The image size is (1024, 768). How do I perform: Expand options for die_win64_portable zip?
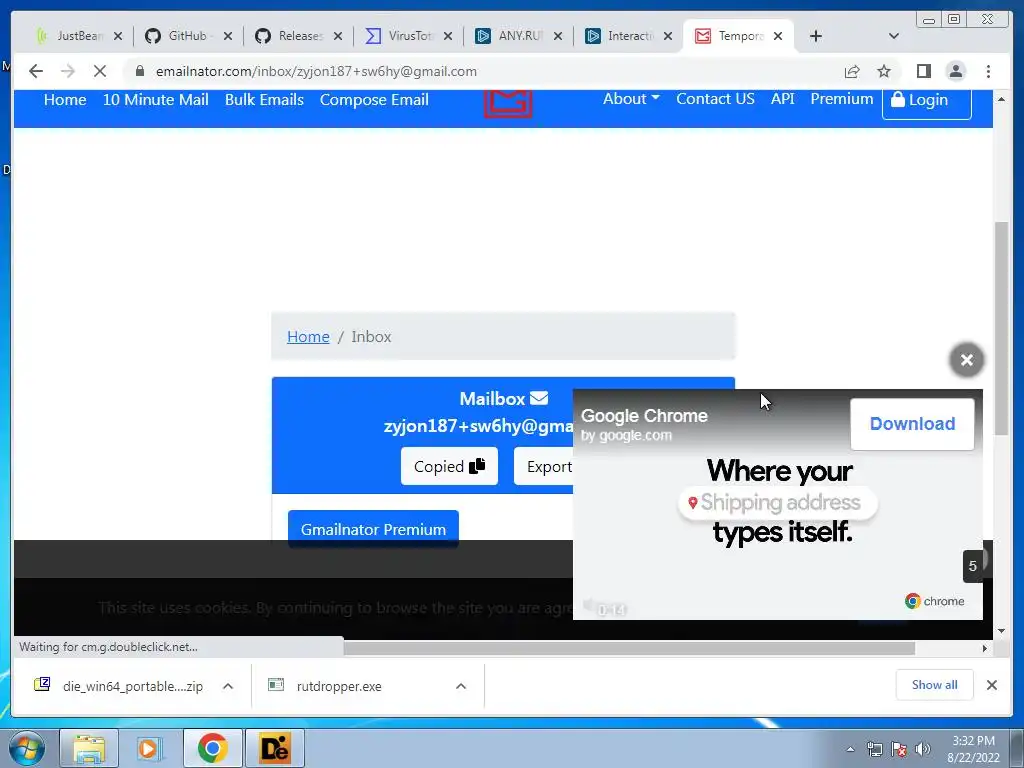(x=228, y=686)
